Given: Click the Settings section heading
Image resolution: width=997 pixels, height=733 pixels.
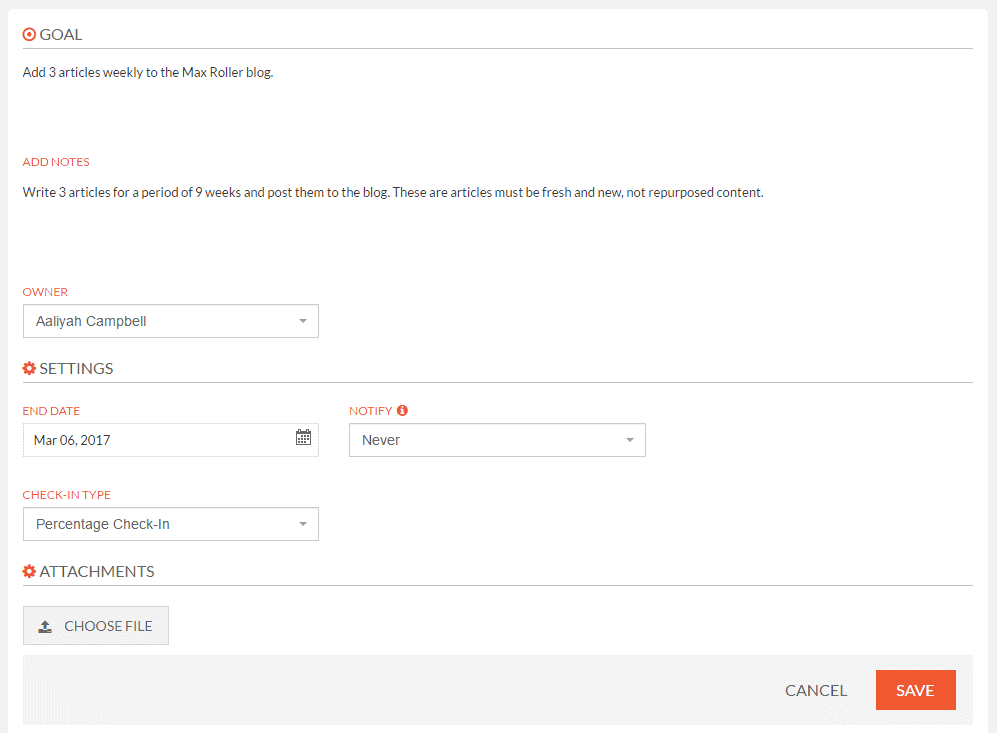Looking at the screenshot, I should click(76, 369).
